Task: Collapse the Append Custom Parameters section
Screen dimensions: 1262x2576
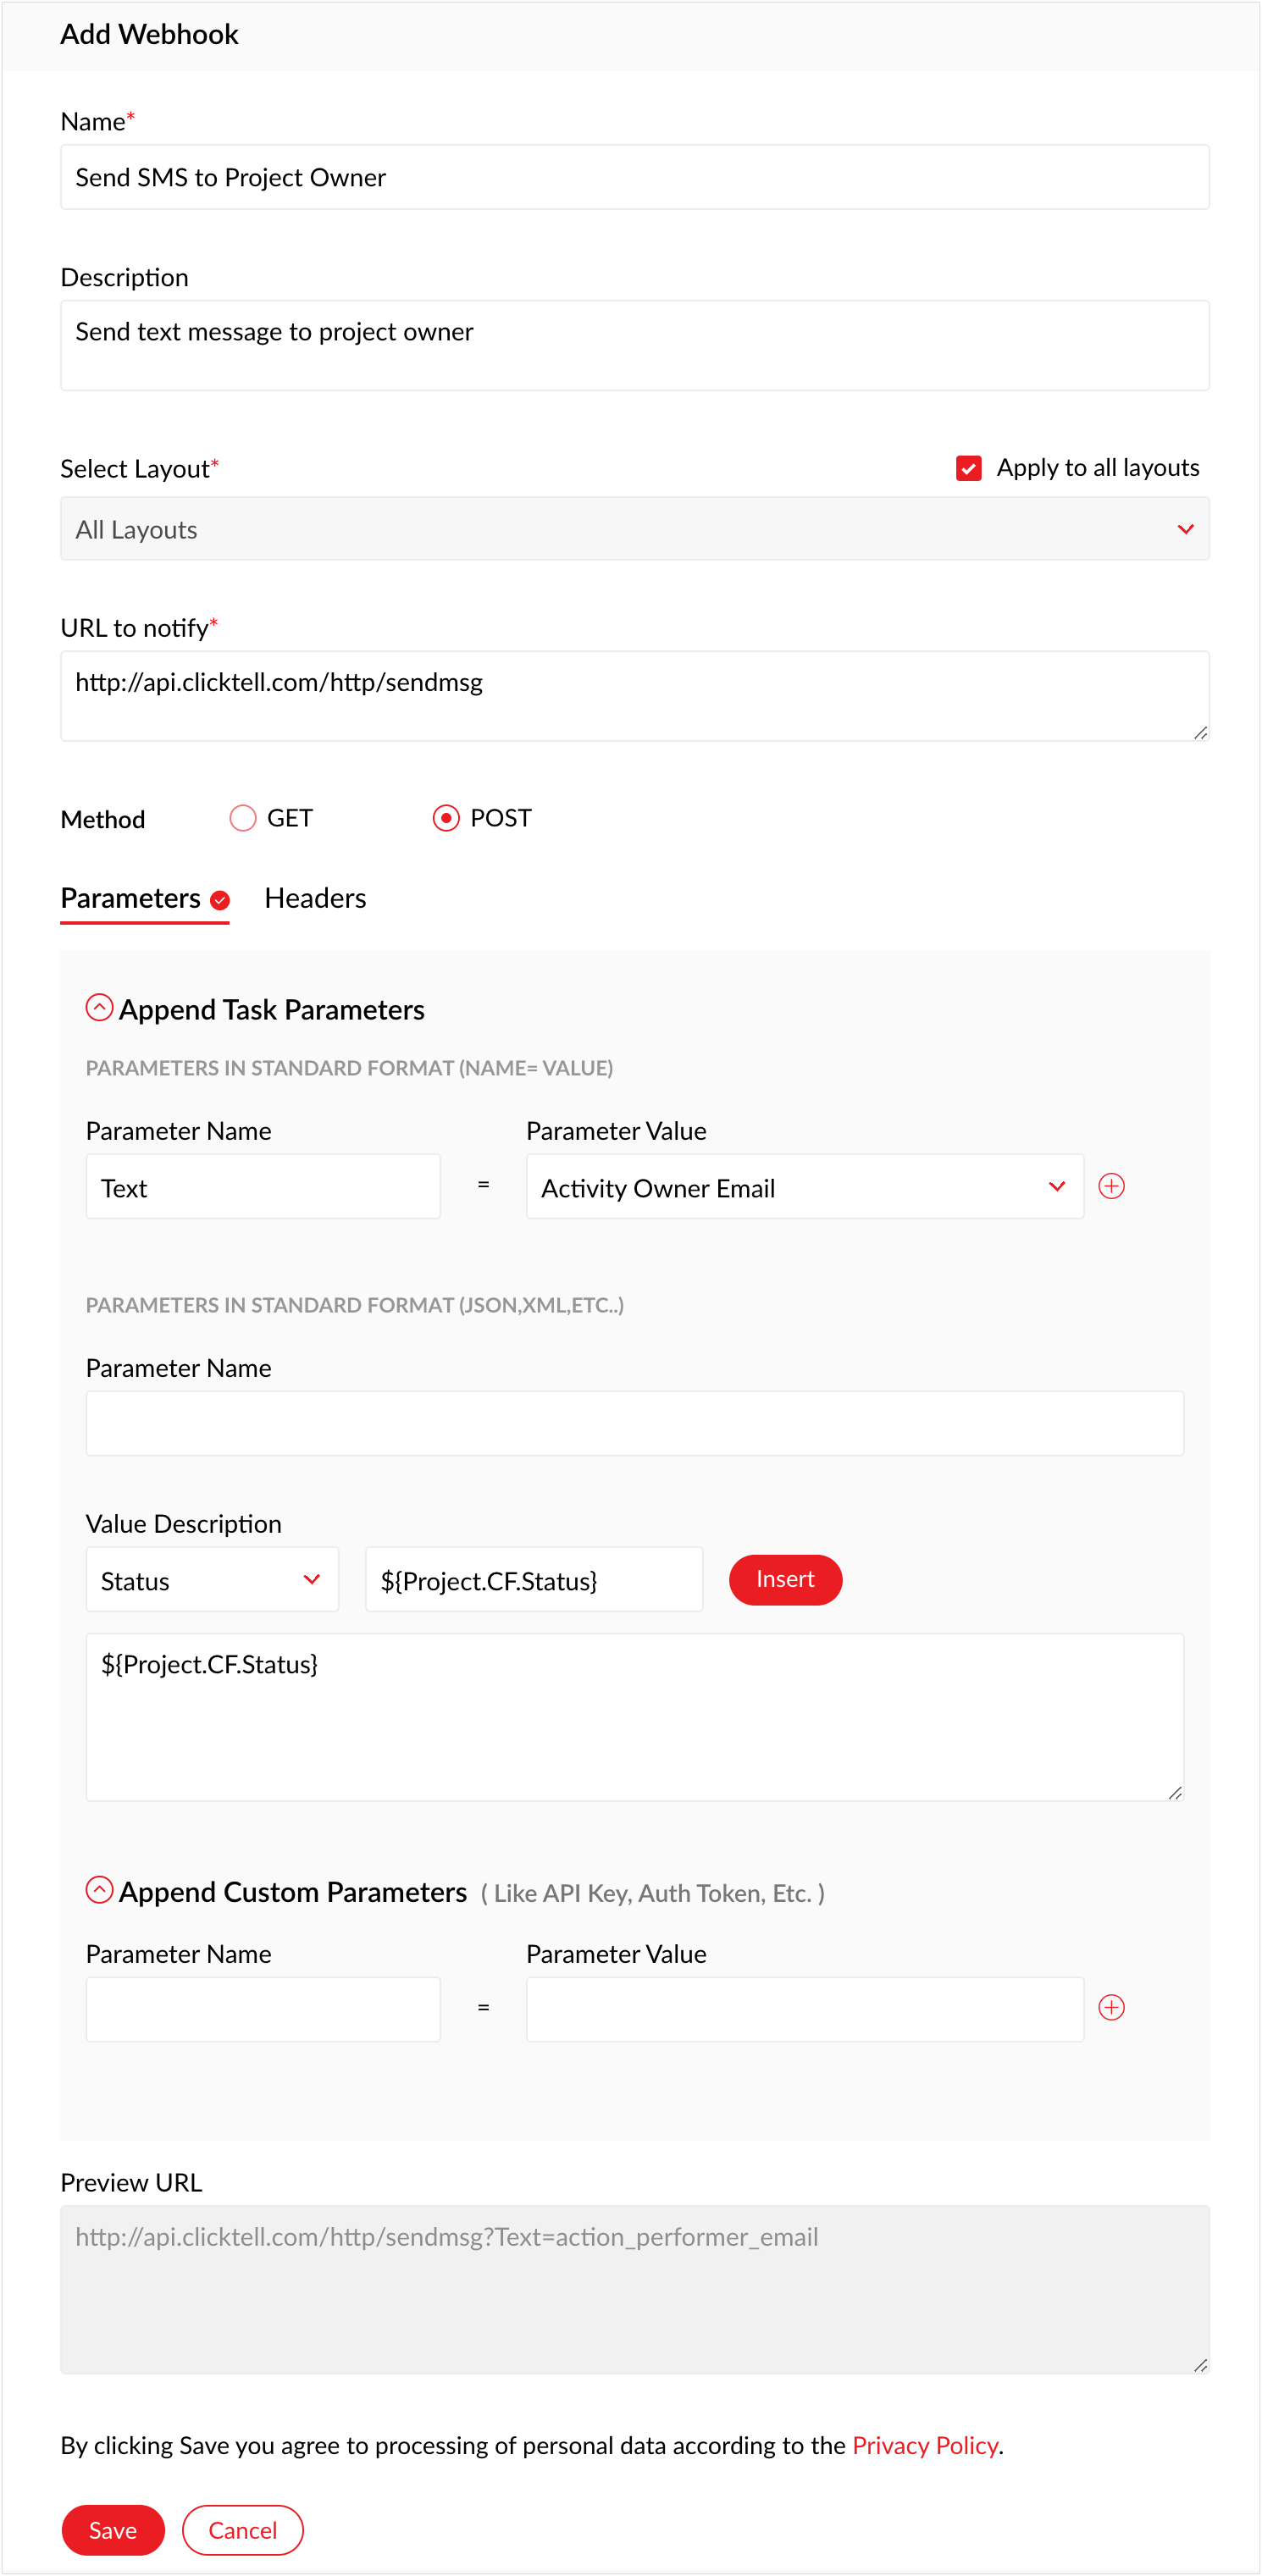Action: (x=99, y=1890)
